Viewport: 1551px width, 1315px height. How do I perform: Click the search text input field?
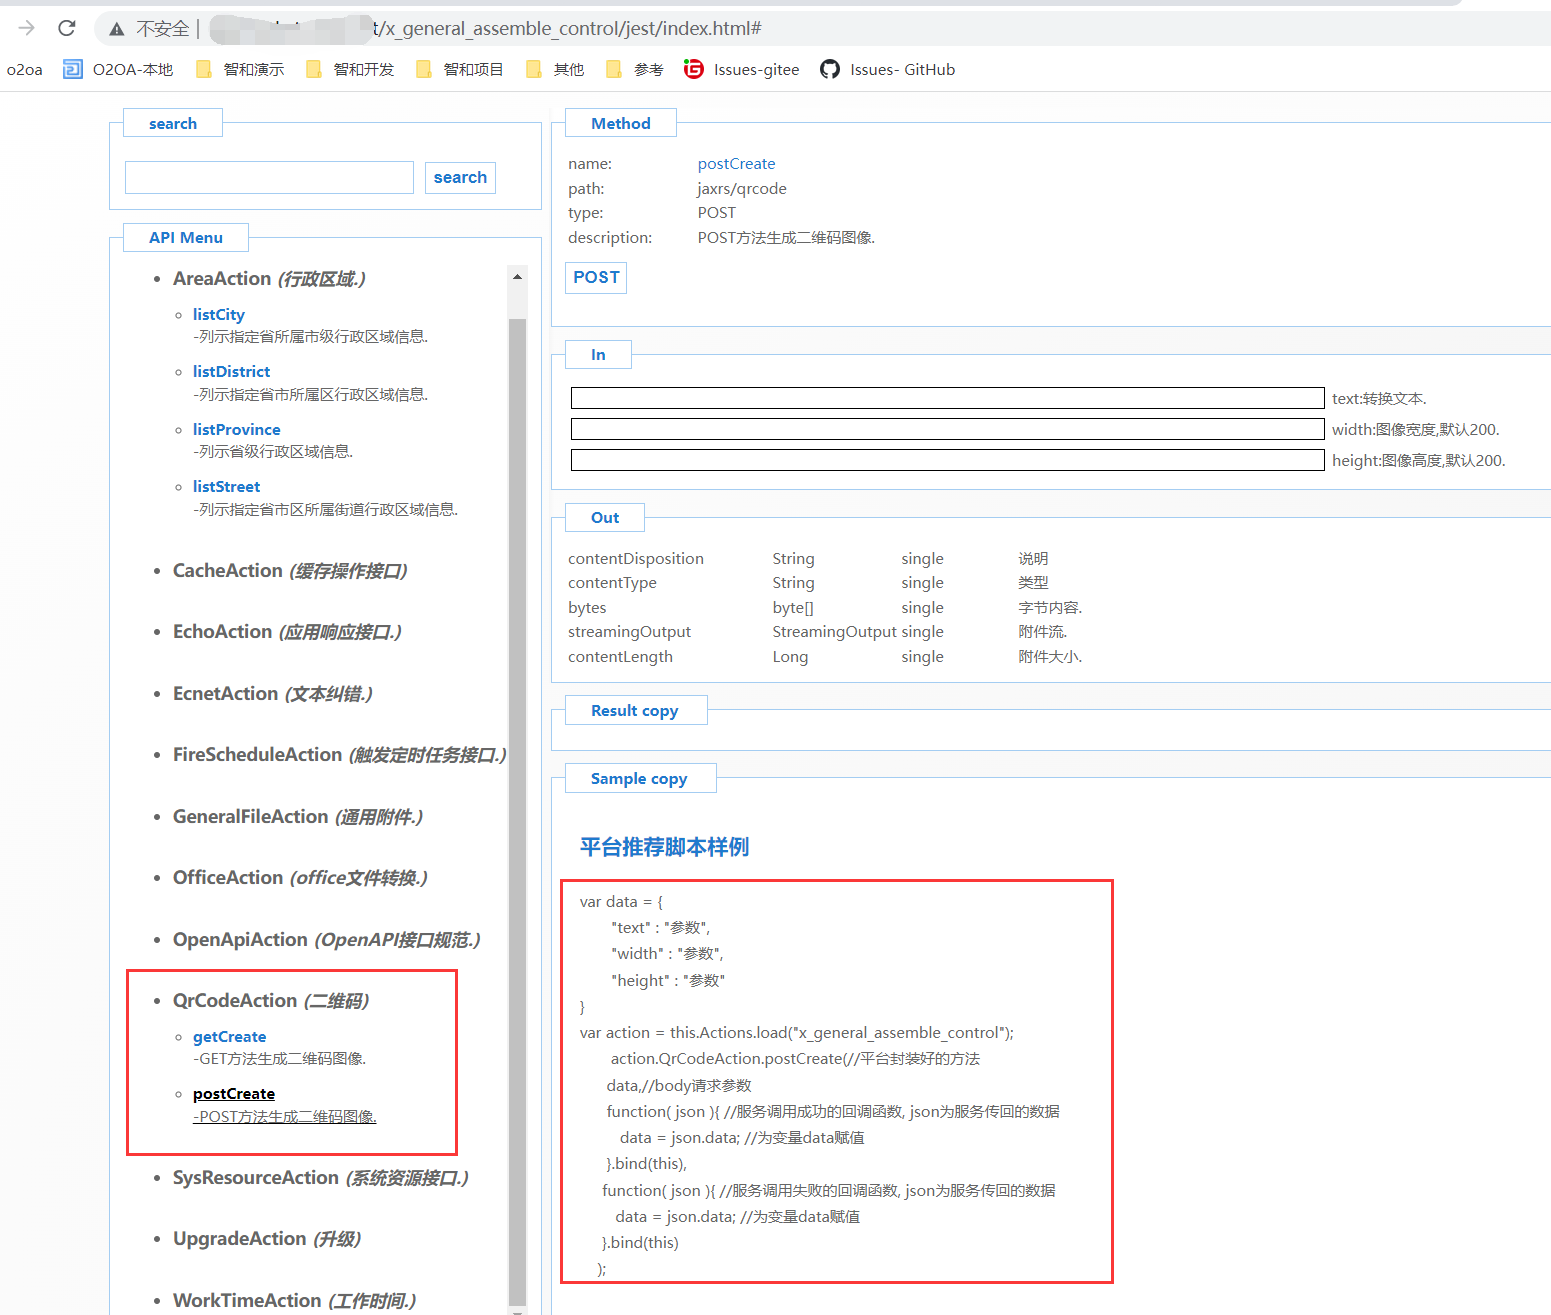pyautogui.click(x=269, y=178)
